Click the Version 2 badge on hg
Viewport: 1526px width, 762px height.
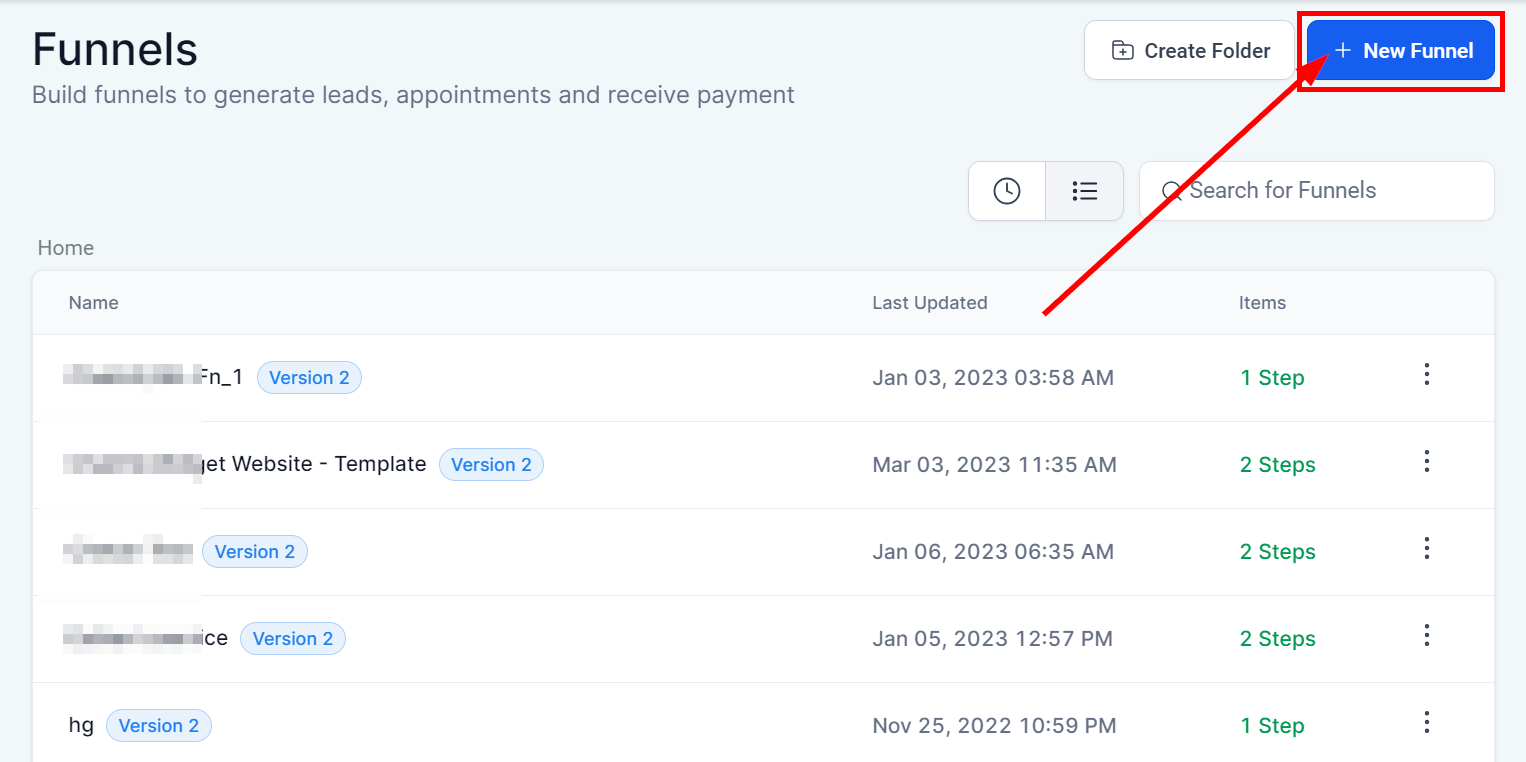click(x=159, y=726)
